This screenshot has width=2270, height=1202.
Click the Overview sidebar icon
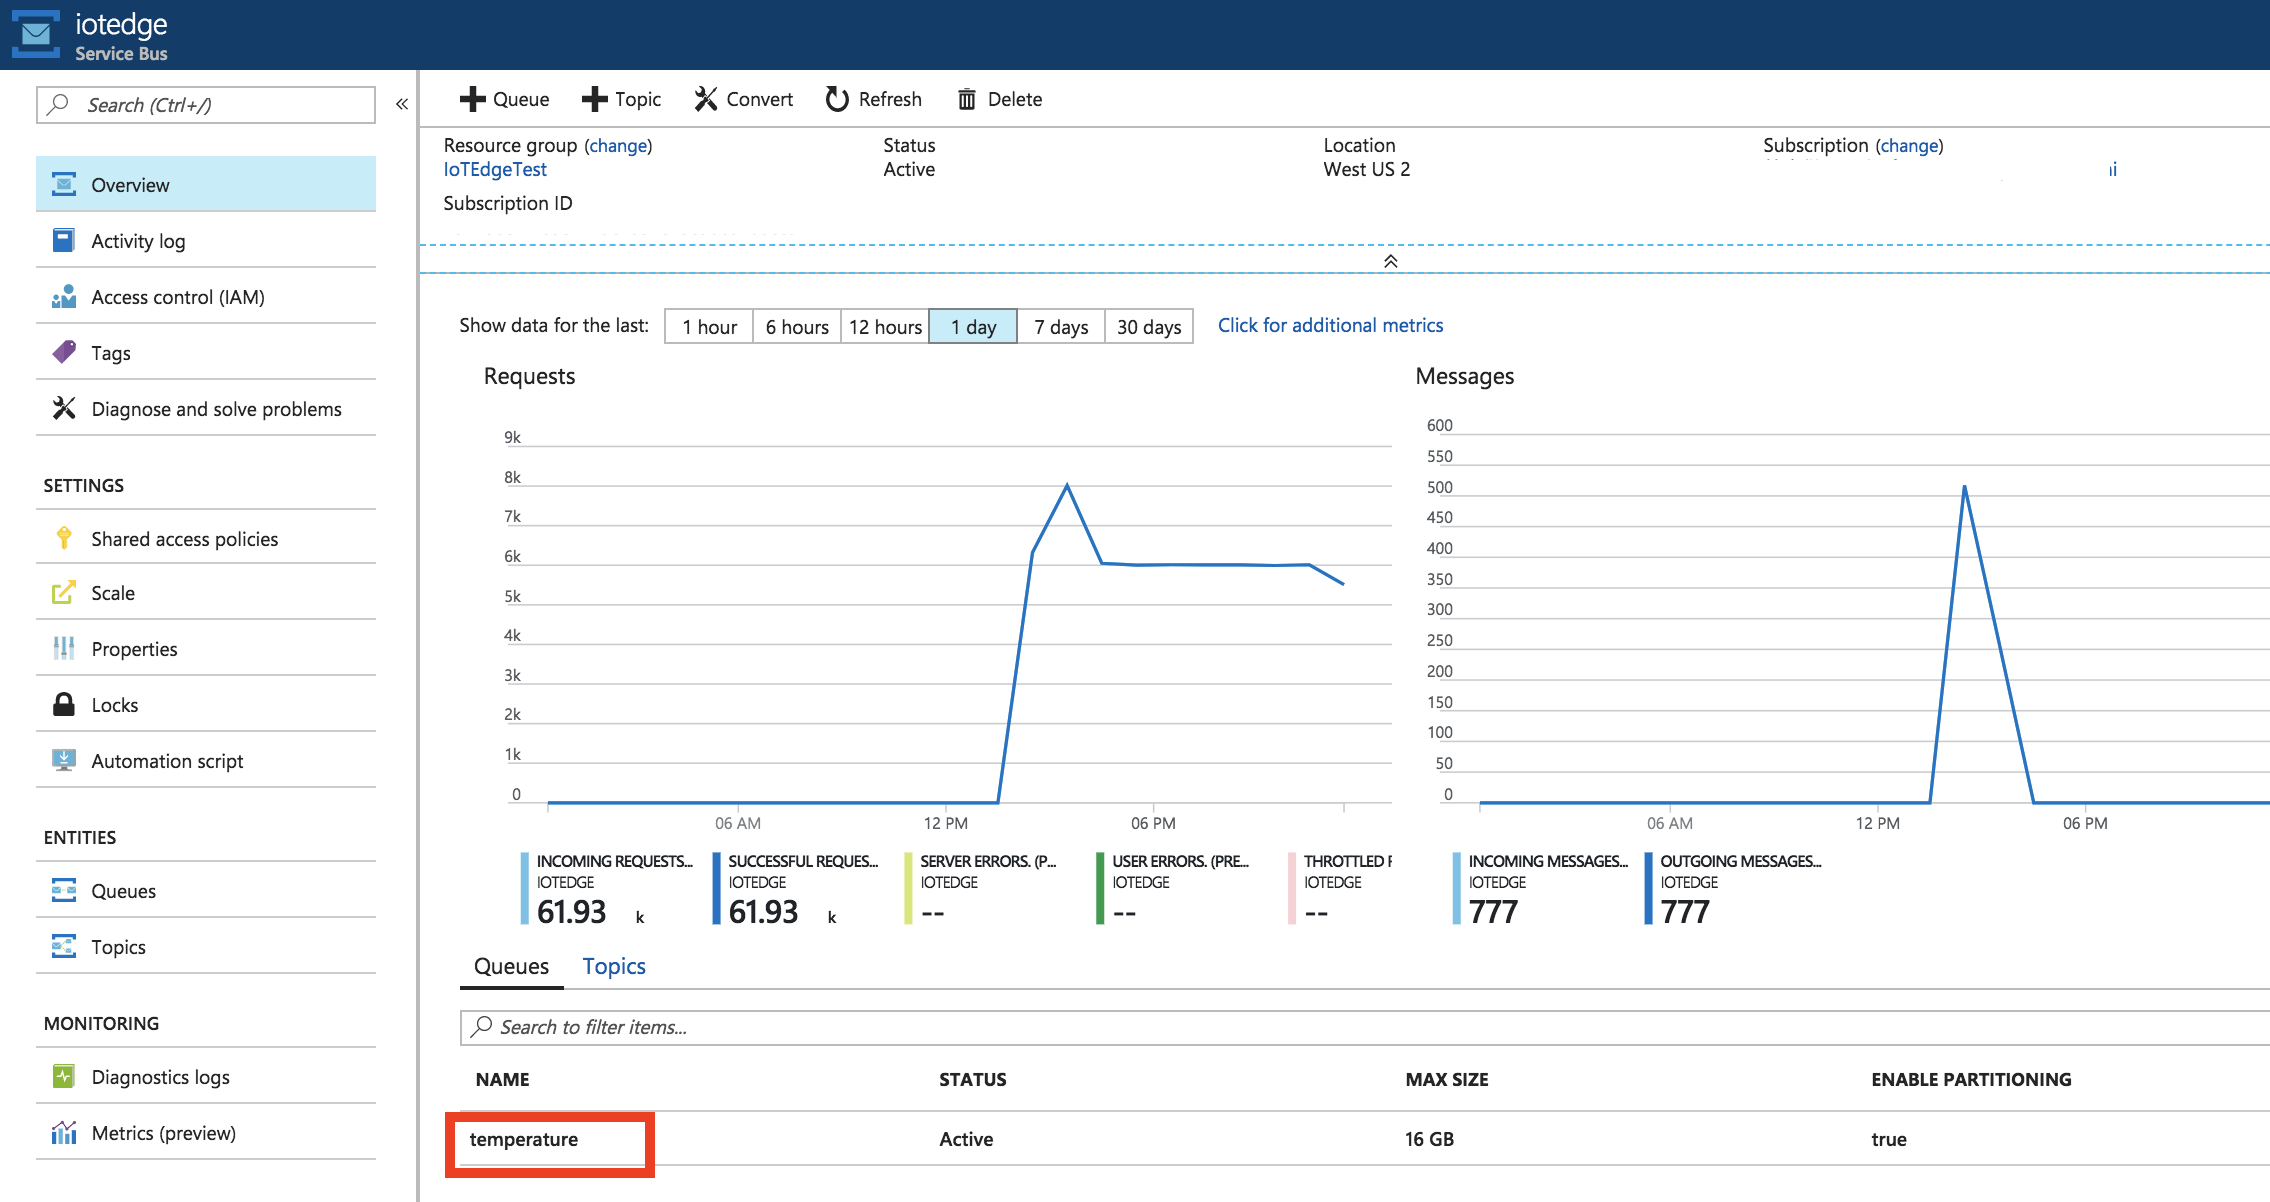(x=64, y=185)
